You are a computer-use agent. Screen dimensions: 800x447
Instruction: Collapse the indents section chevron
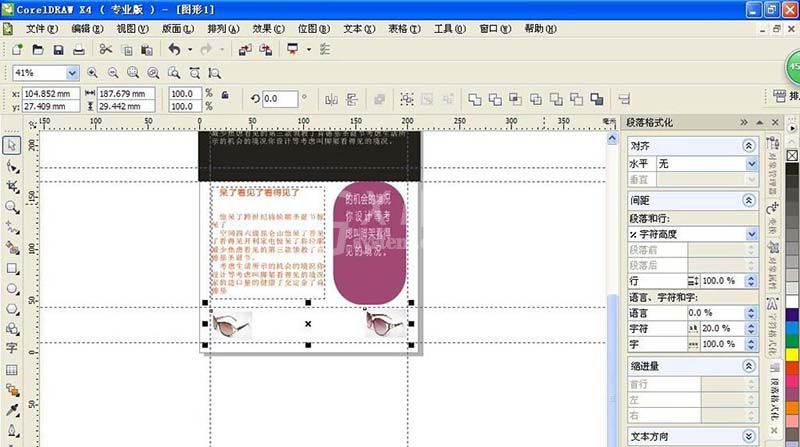tap(748, 366)
